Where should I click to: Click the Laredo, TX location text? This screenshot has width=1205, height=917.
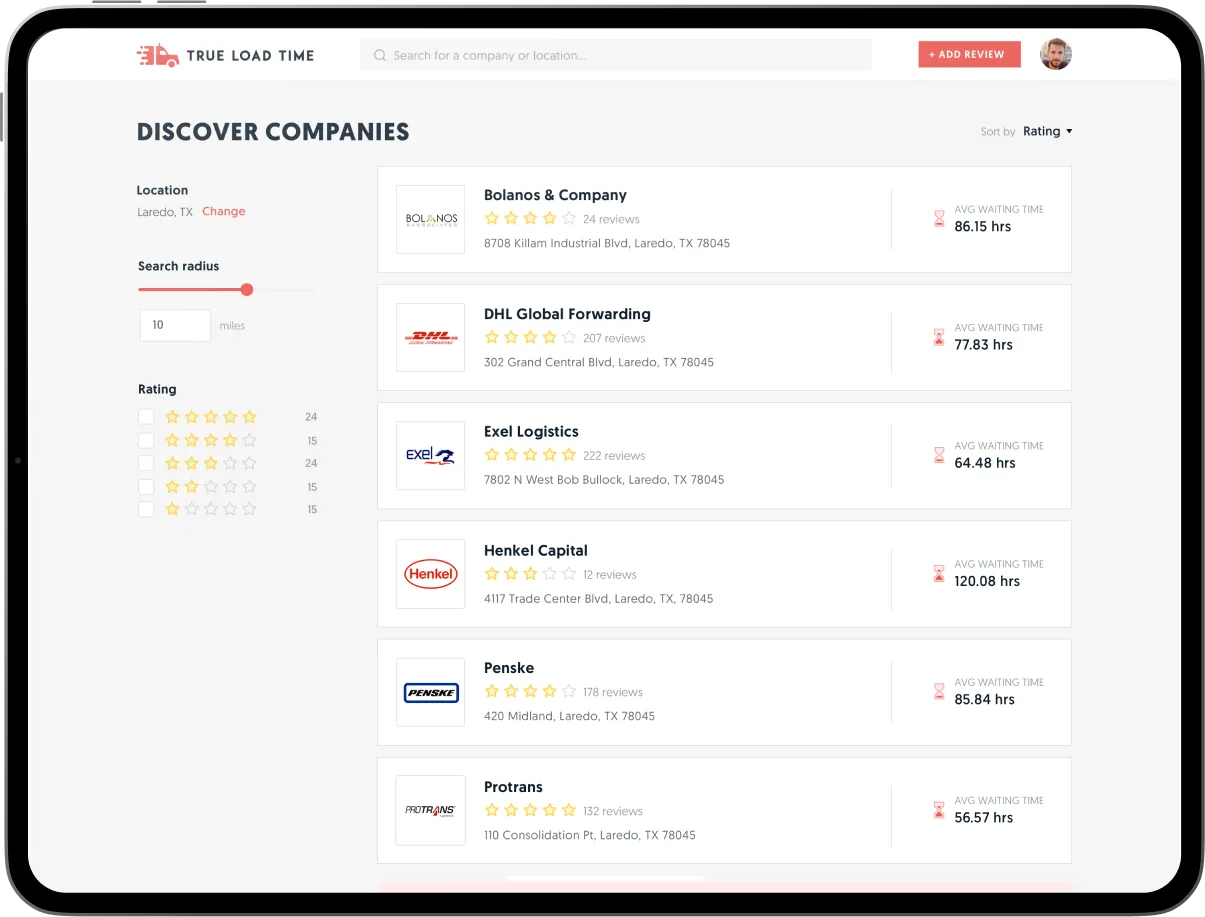click(x=165, y=212)
